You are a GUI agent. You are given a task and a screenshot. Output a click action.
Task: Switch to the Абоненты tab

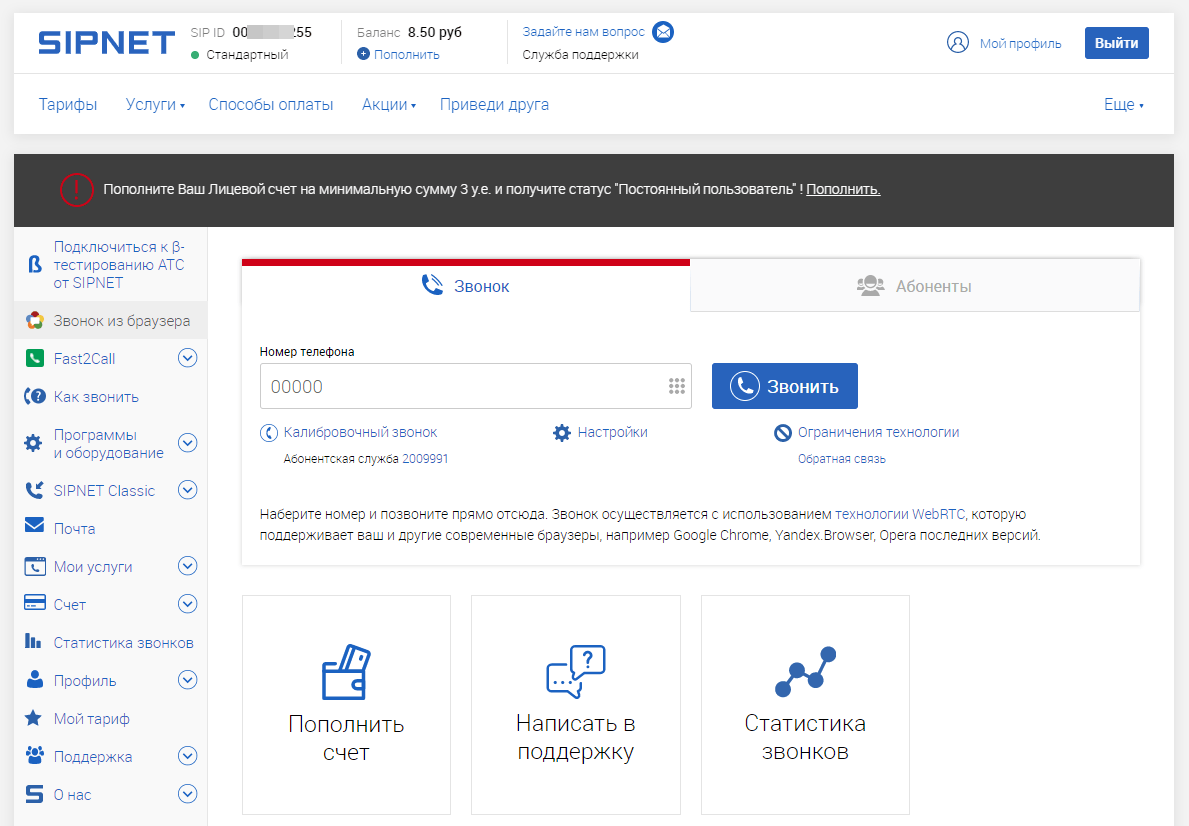pyautogui.click(x=914, y=286)
